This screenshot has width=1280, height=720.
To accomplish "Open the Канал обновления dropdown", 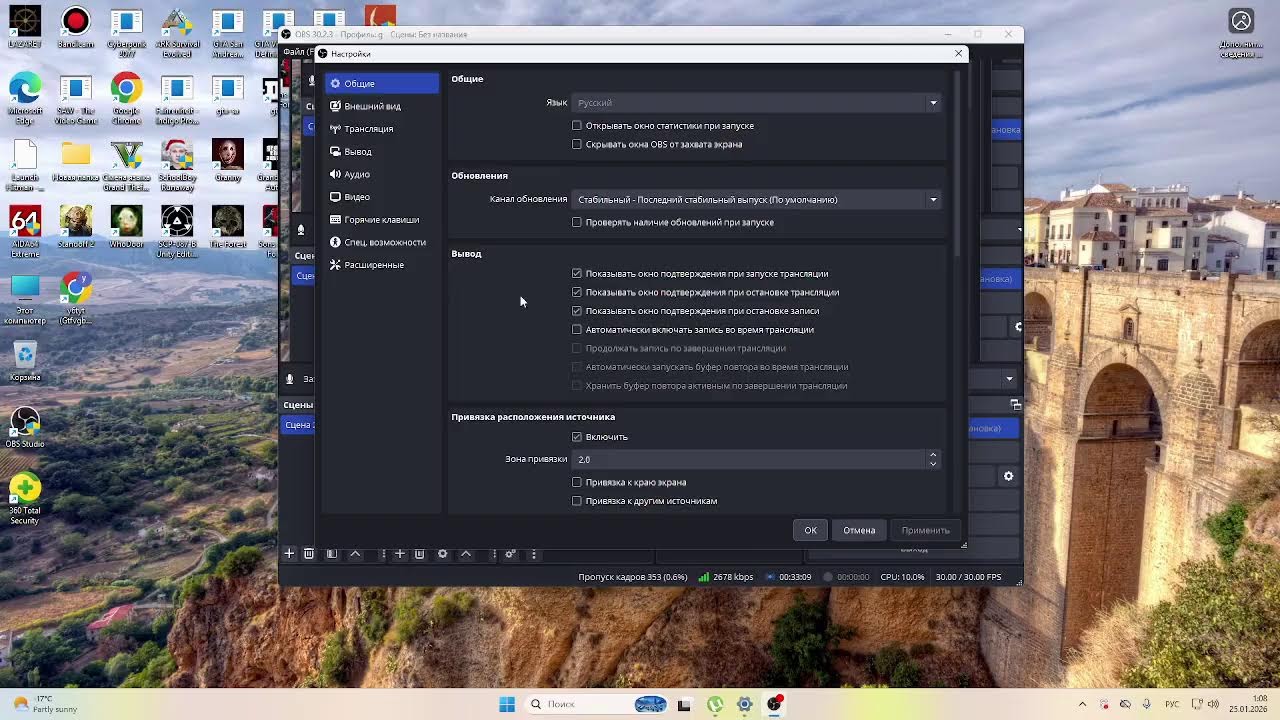I will coord(756,199).
